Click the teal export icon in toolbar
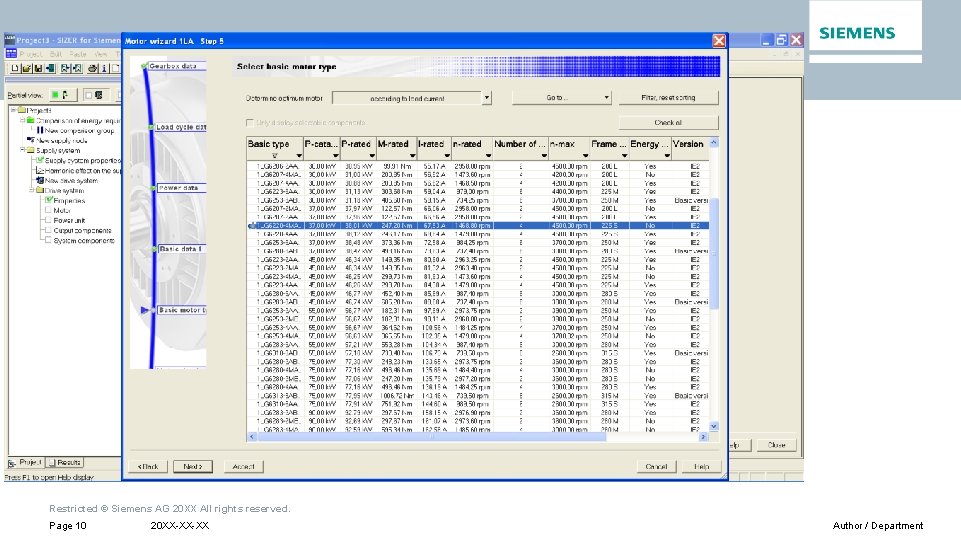This screenshot has width=961, height=540. (50, 68)
